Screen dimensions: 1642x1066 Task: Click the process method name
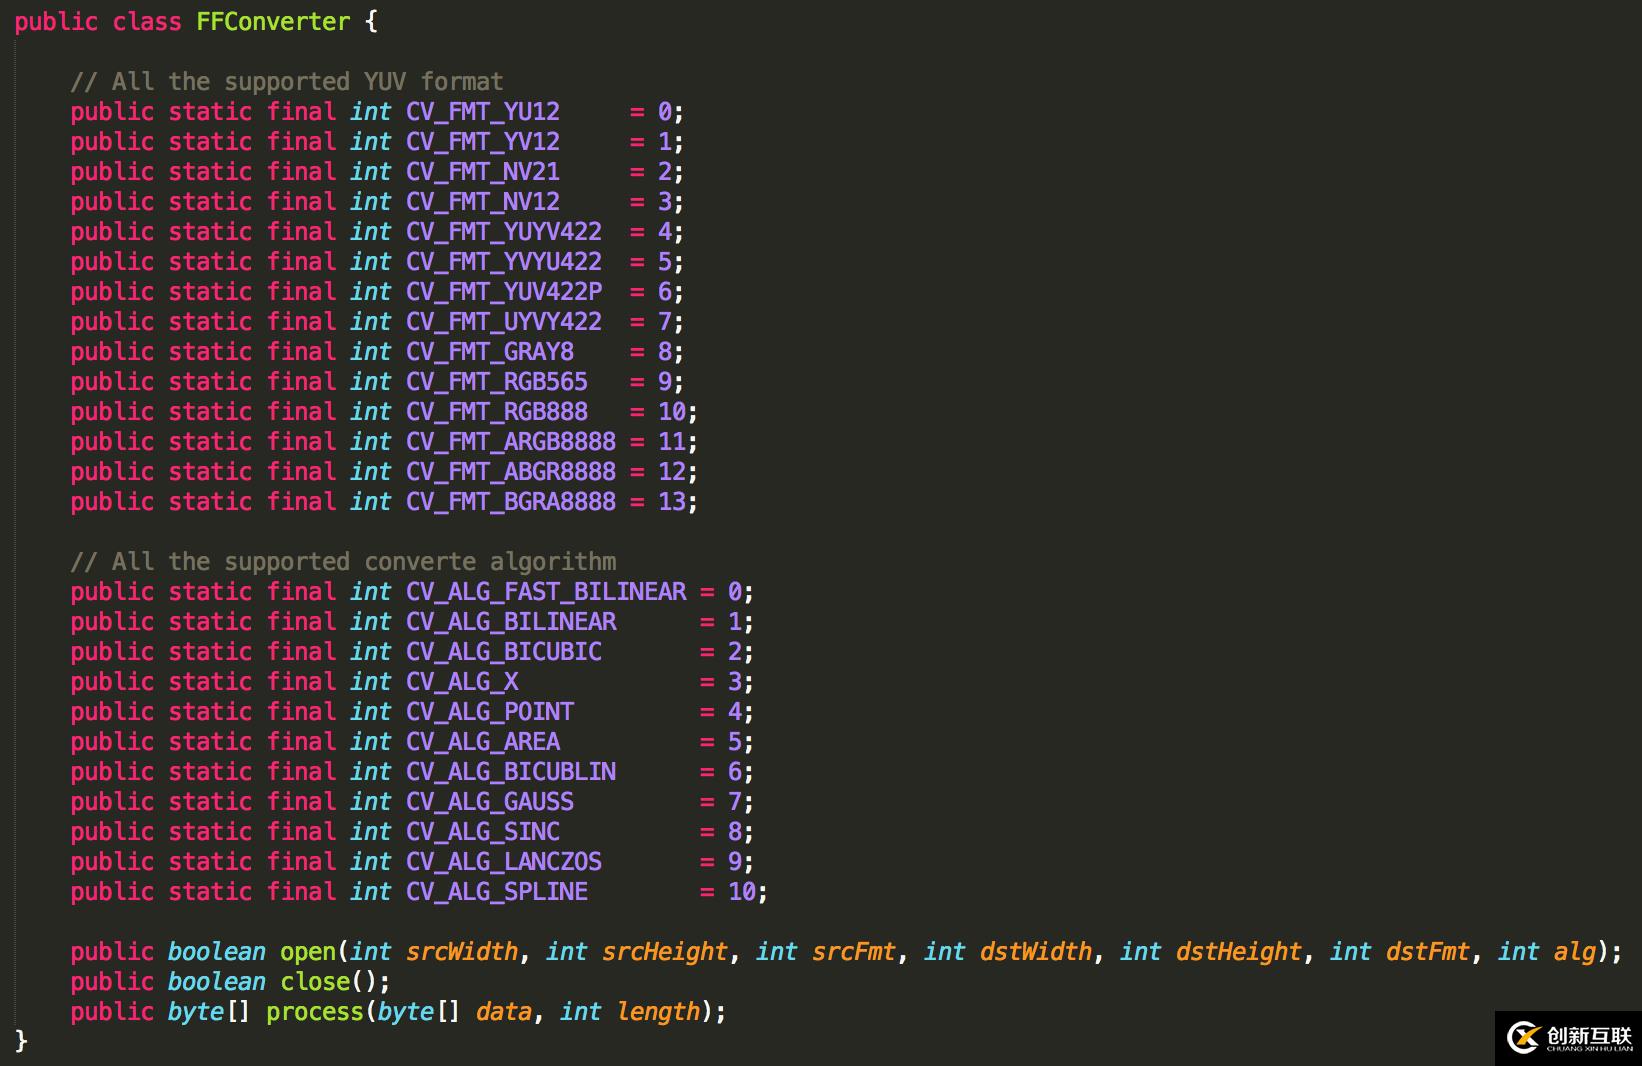coord(315,1011)
